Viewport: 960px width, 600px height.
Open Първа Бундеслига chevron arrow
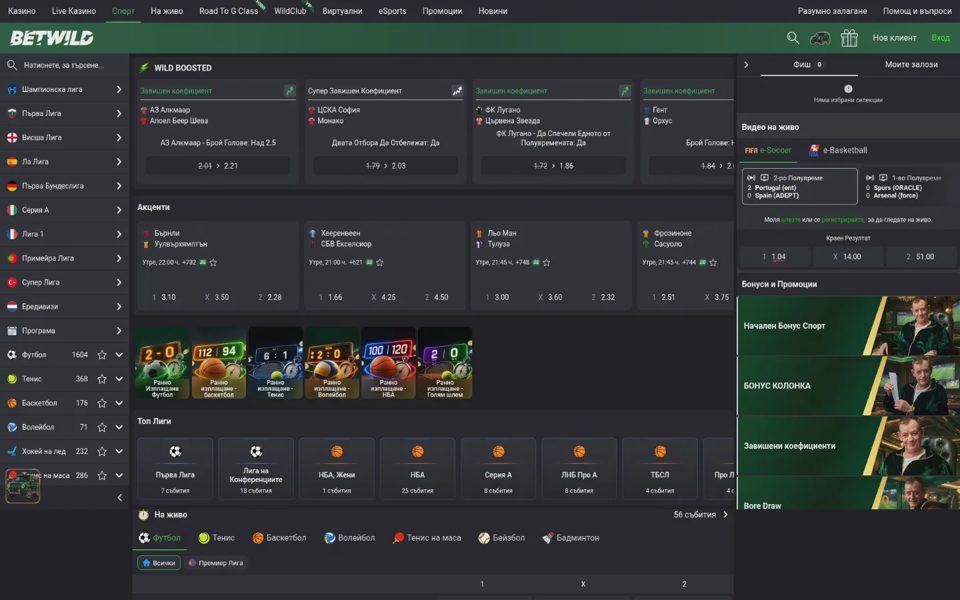[x=119, y=186]
